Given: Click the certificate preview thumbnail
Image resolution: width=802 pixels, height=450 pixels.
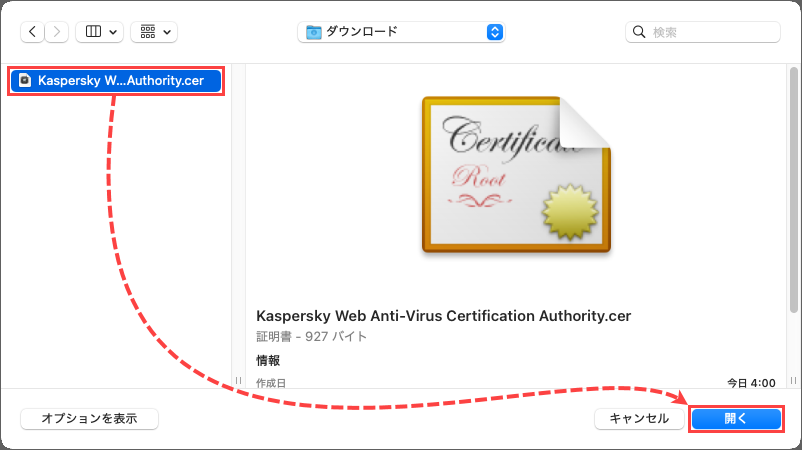Looking at the screenshot, I should click(517, 174).
